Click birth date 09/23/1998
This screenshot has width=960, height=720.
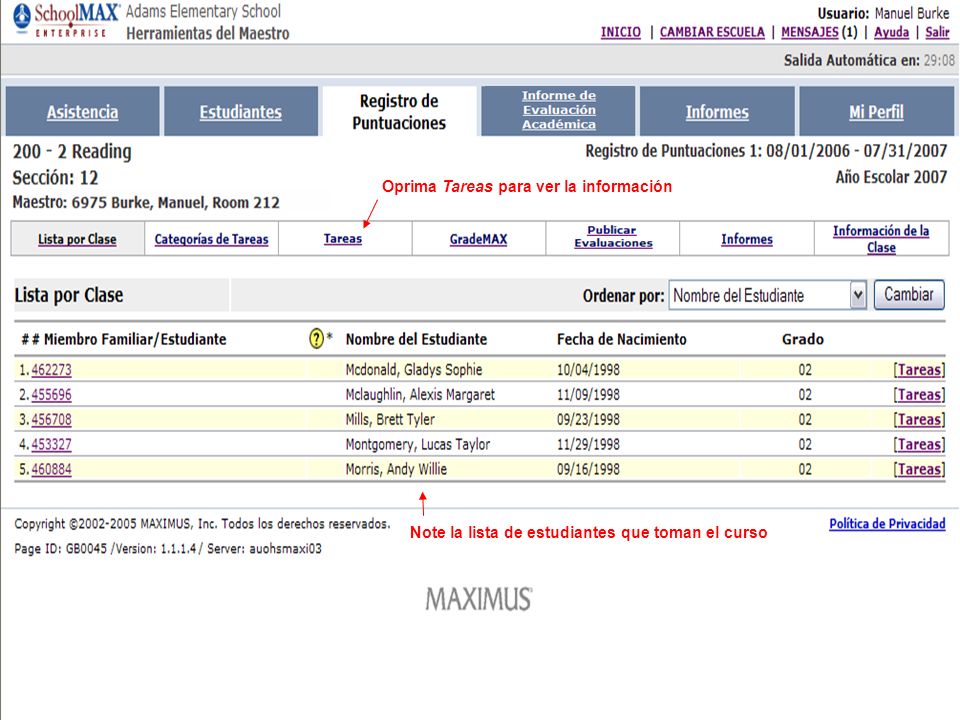[x=588, y=419]
